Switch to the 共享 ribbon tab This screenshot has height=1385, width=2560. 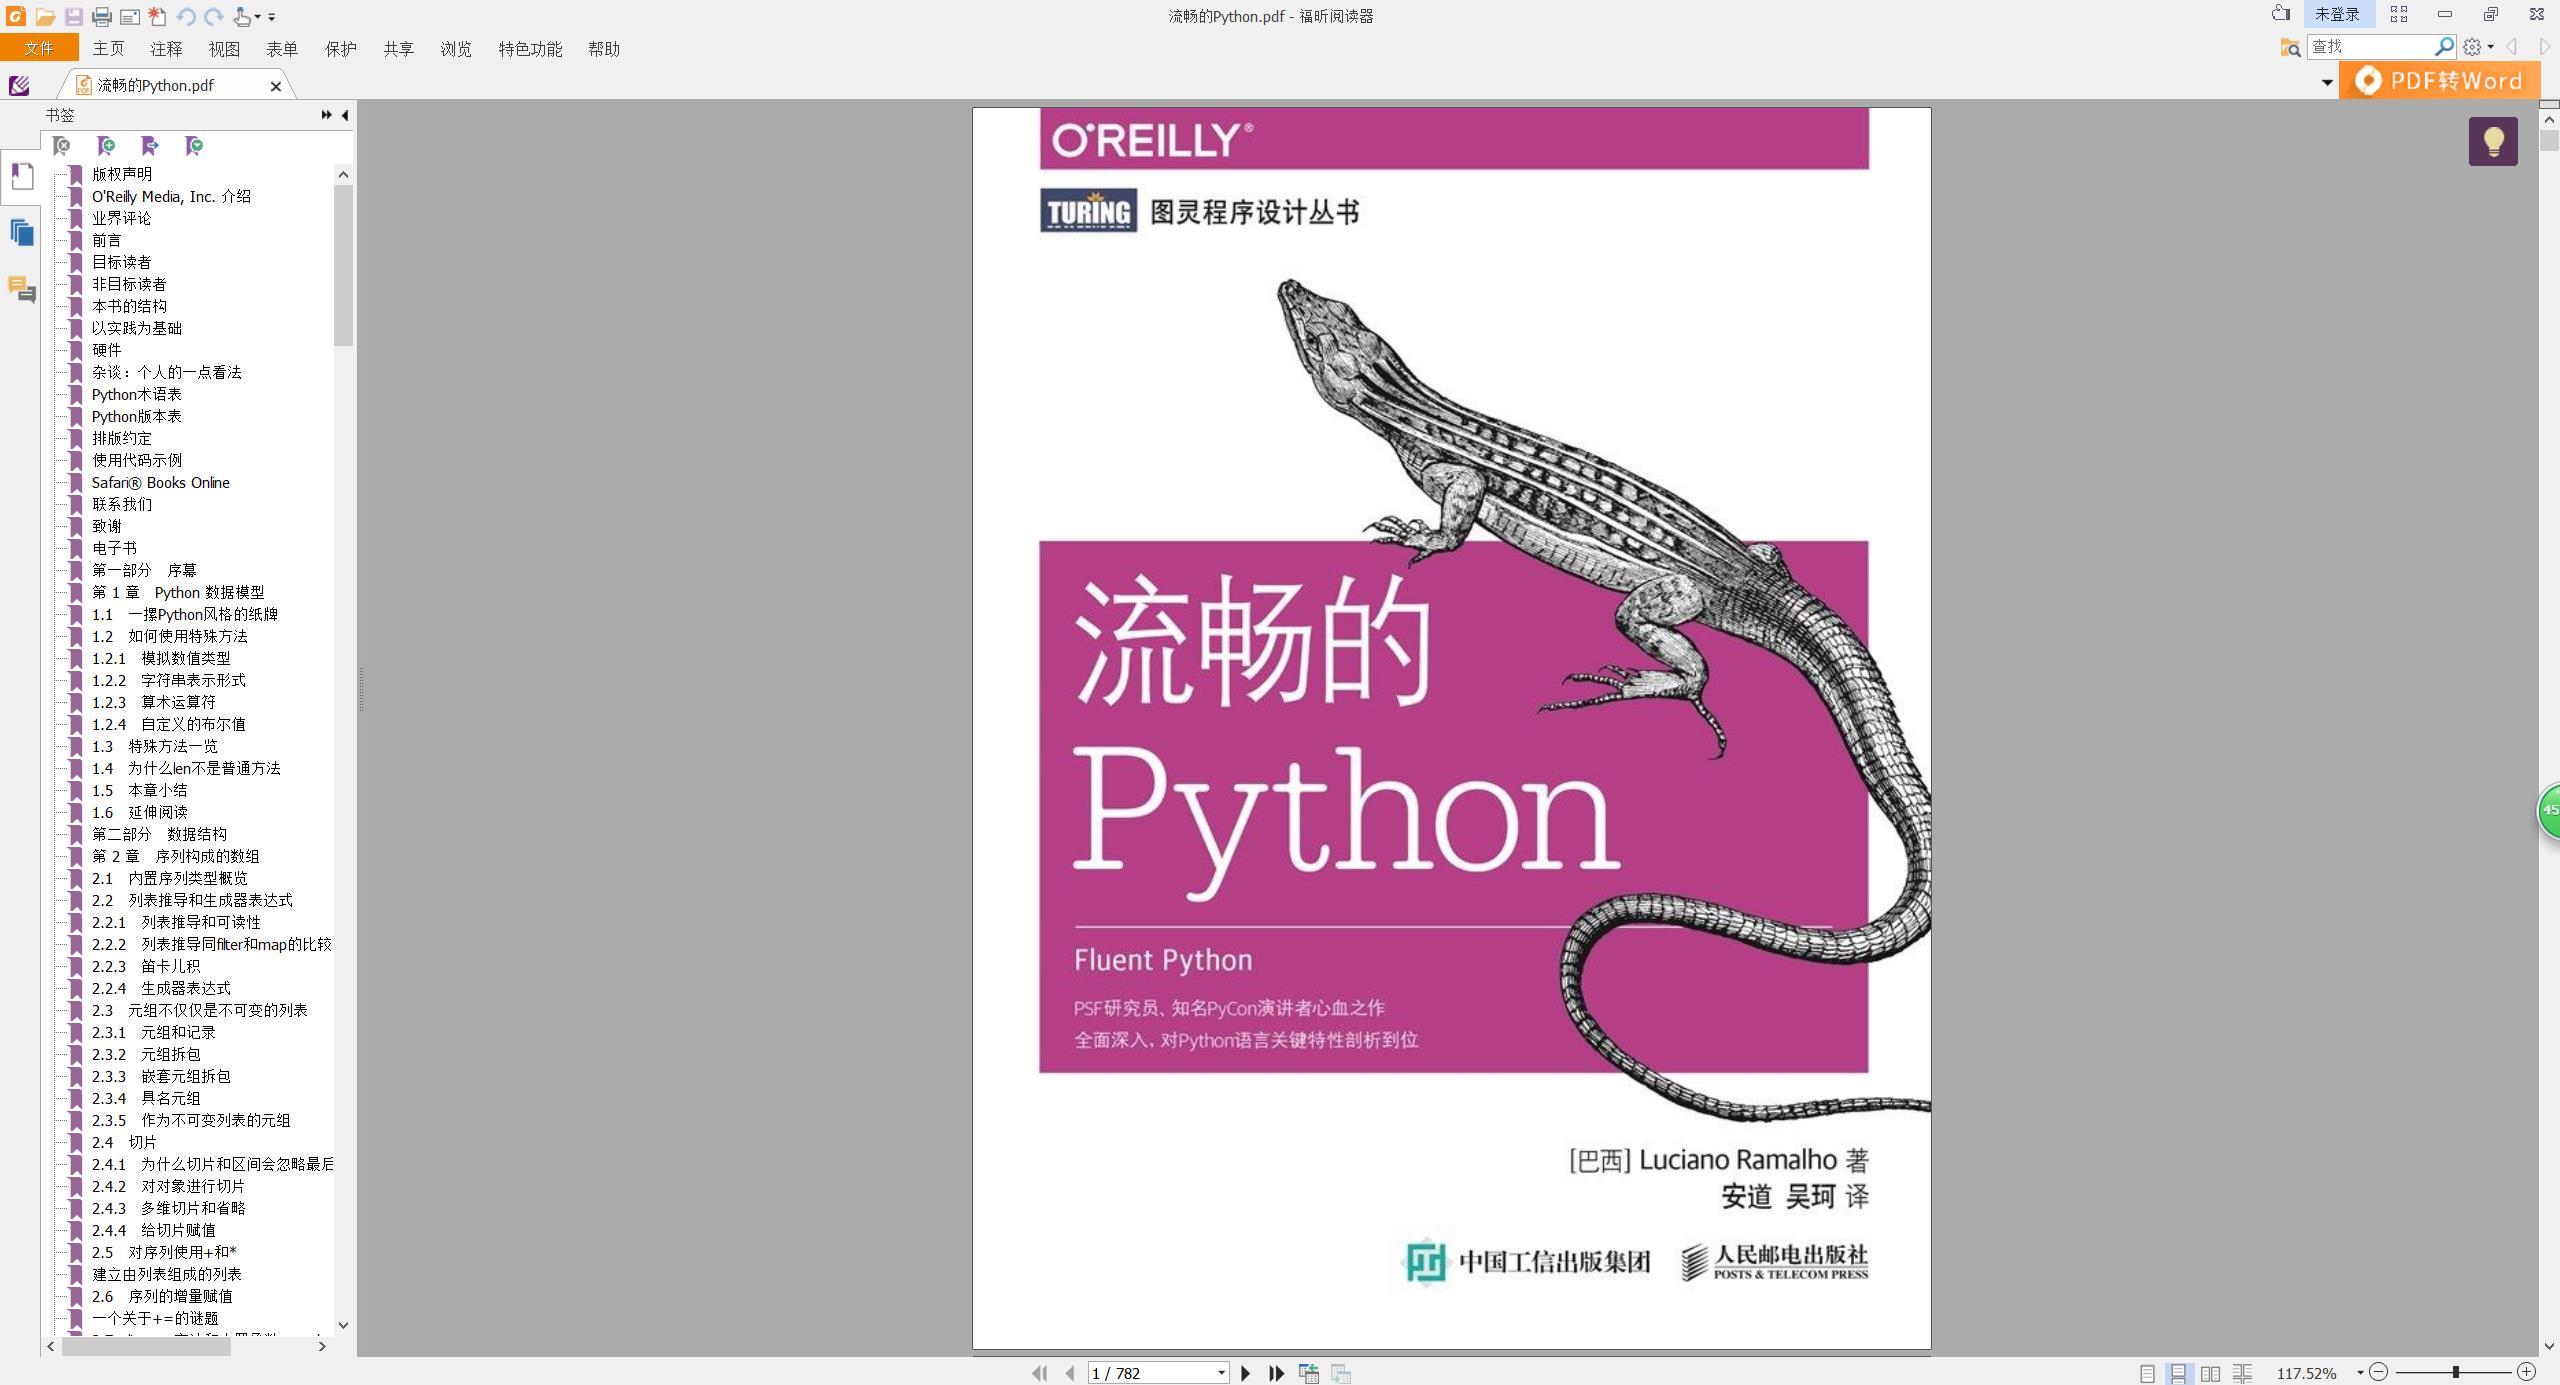398,48
